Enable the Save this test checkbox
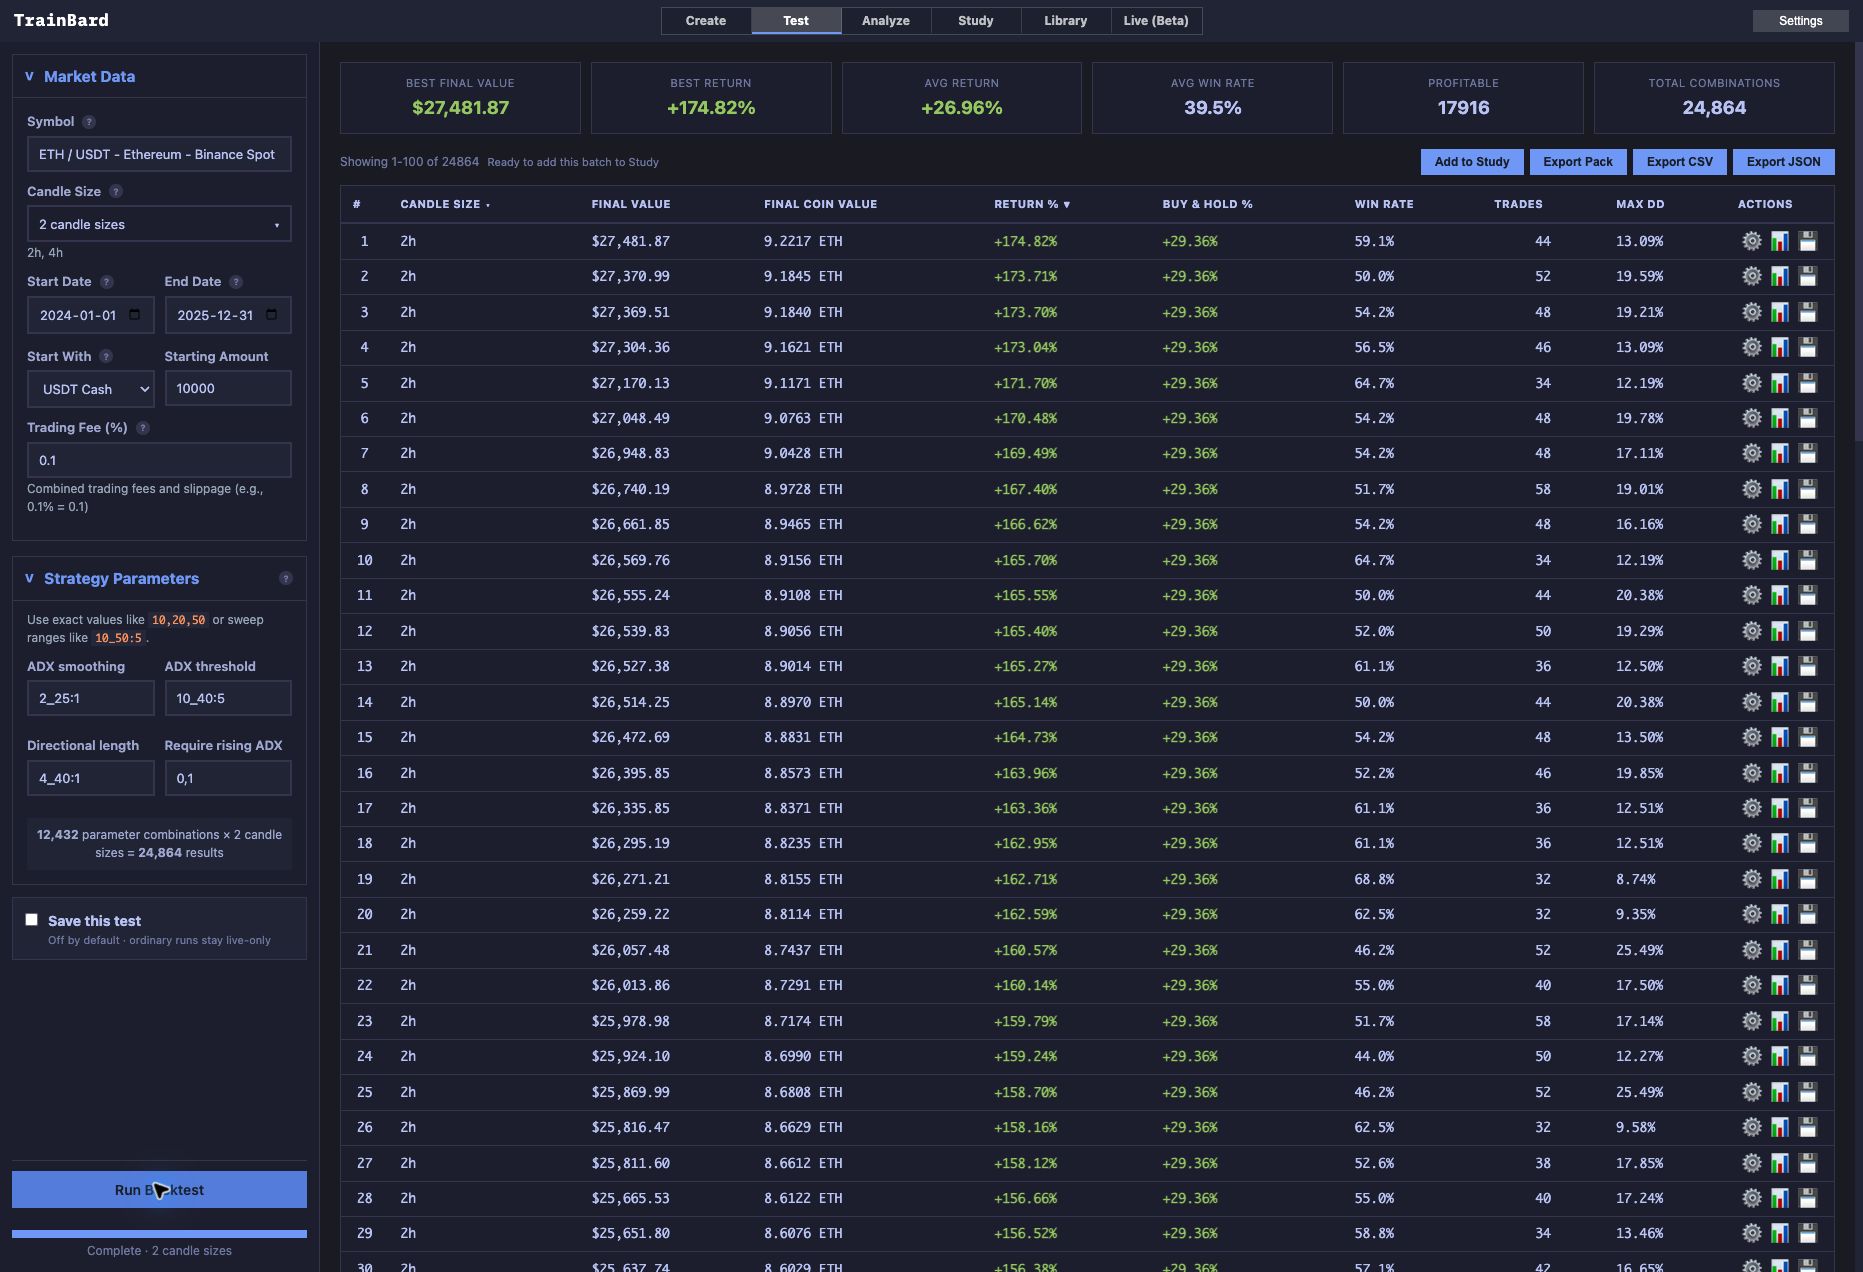The image size is (1863, 1272). (32, 920)
